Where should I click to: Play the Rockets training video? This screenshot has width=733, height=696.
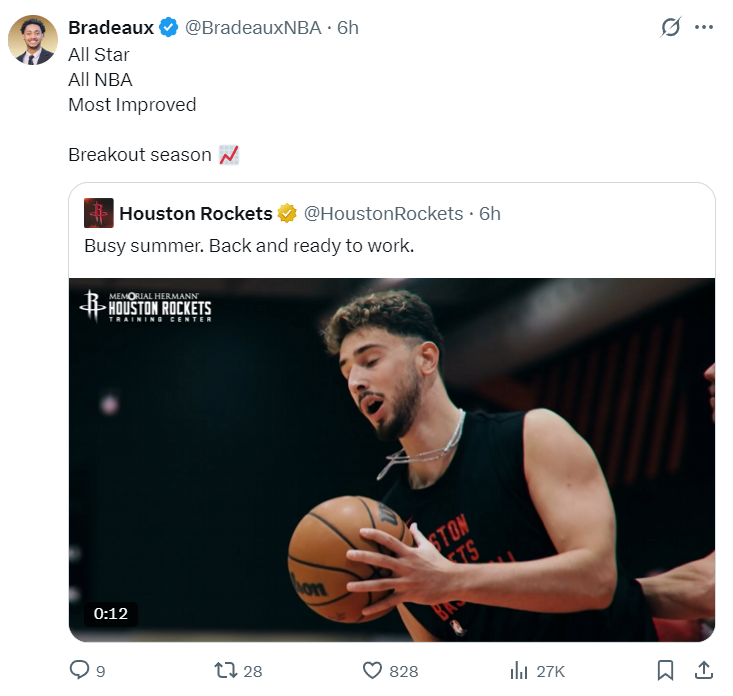click(391, 459)
